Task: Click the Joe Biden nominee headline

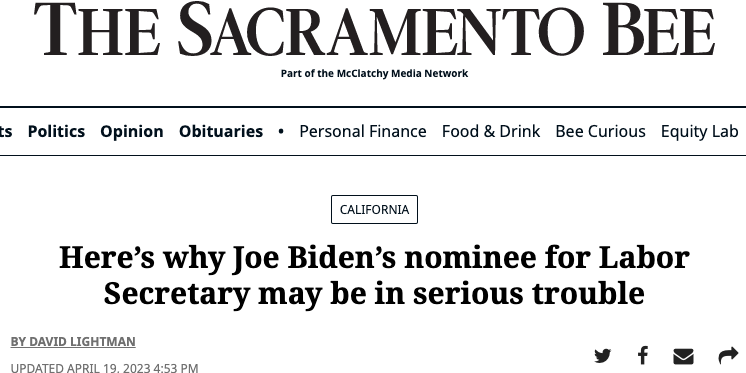Action: pos(374,275)
